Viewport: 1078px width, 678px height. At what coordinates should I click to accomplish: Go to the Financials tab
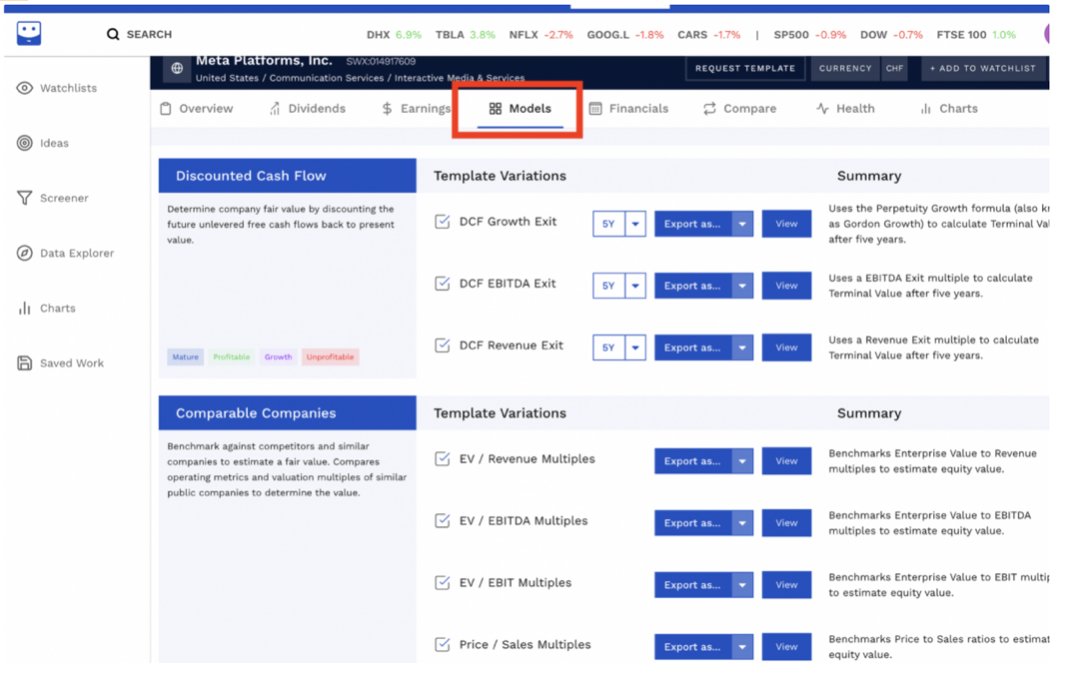click(628, 109)
